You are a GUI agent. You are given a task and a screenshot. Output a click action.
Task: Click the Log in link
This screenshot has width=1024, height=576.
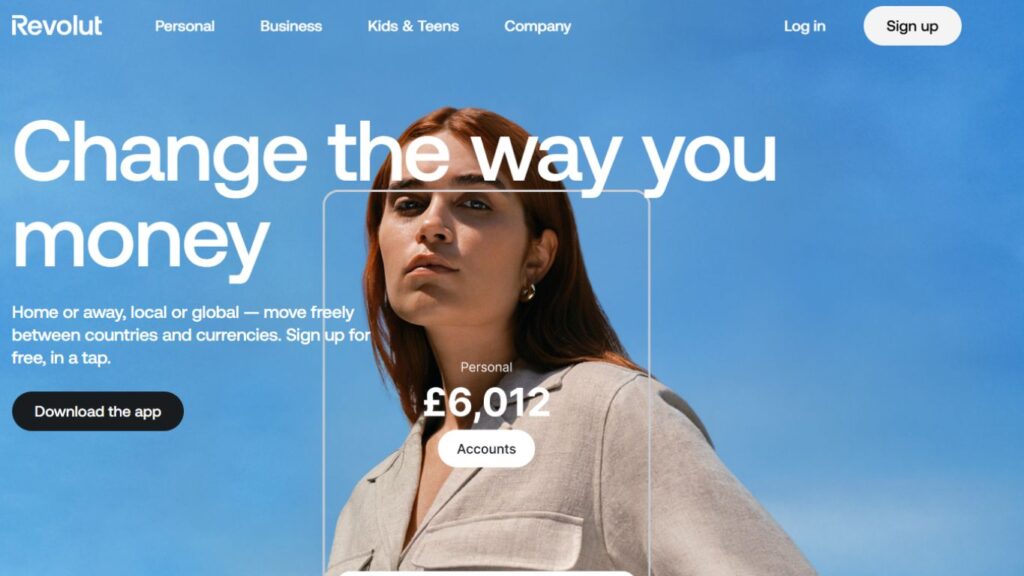805,26
